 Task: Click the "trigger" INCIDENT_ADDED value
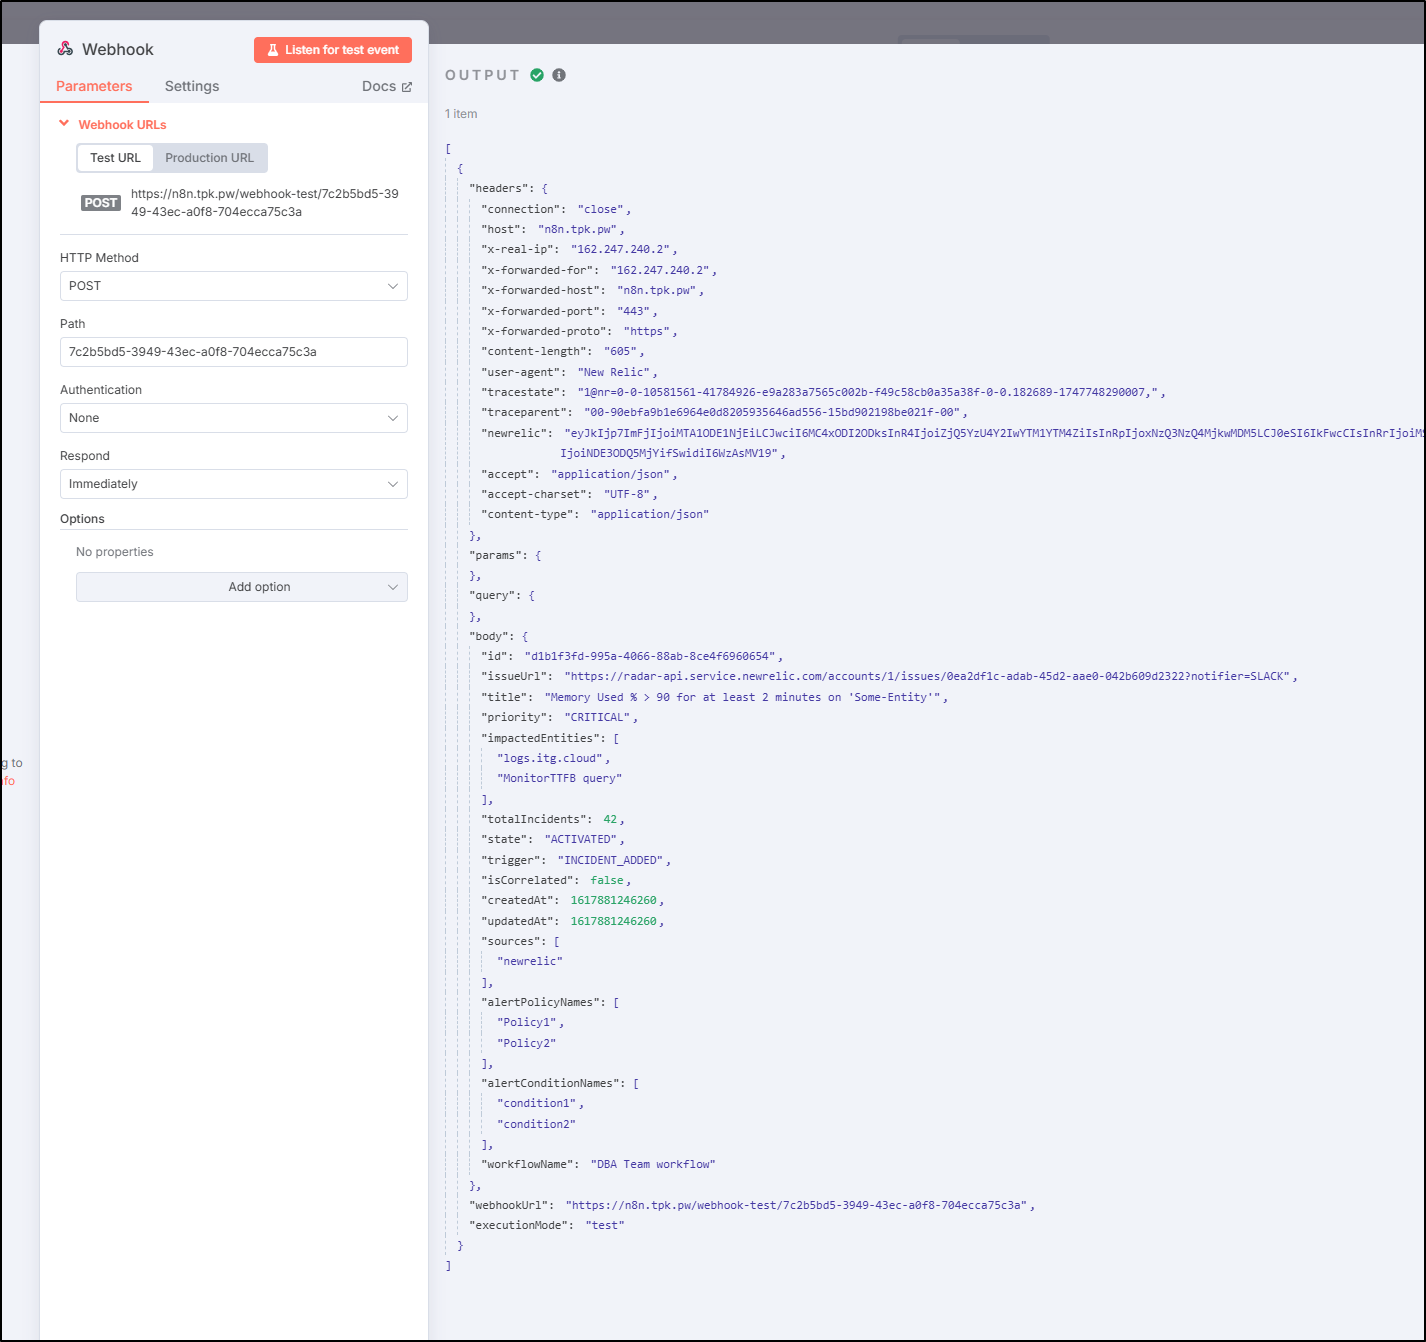click(610, 860)
